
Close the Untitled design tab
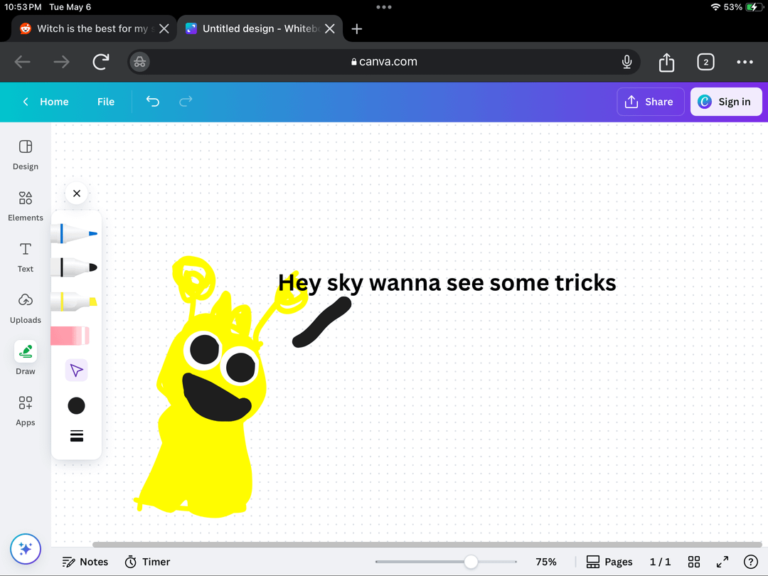click(330, 29)
